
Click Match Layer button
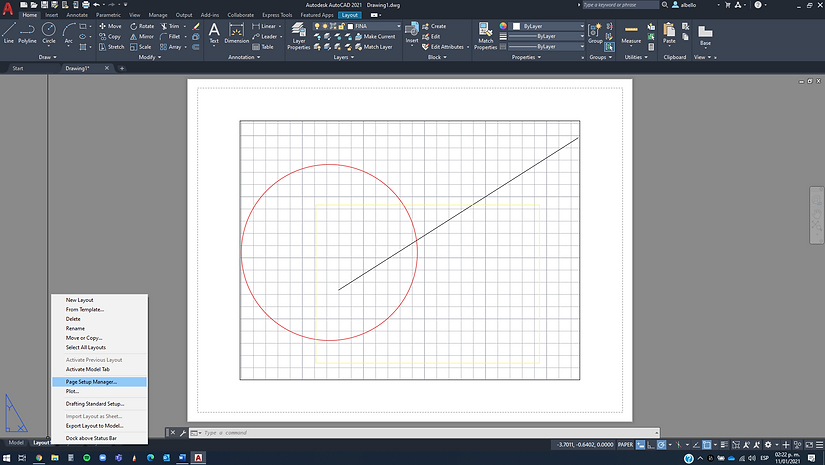(374, 47)
